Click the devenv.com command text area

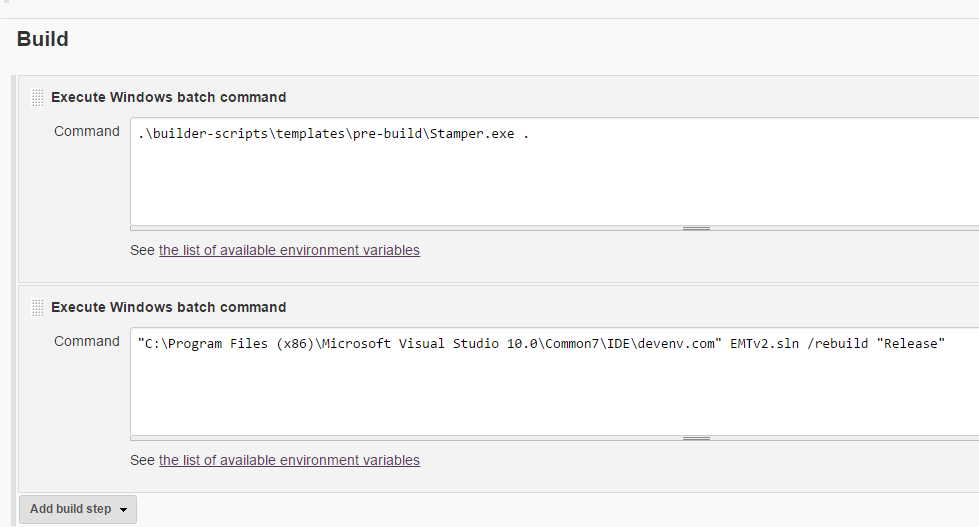(x=554, y=381)
